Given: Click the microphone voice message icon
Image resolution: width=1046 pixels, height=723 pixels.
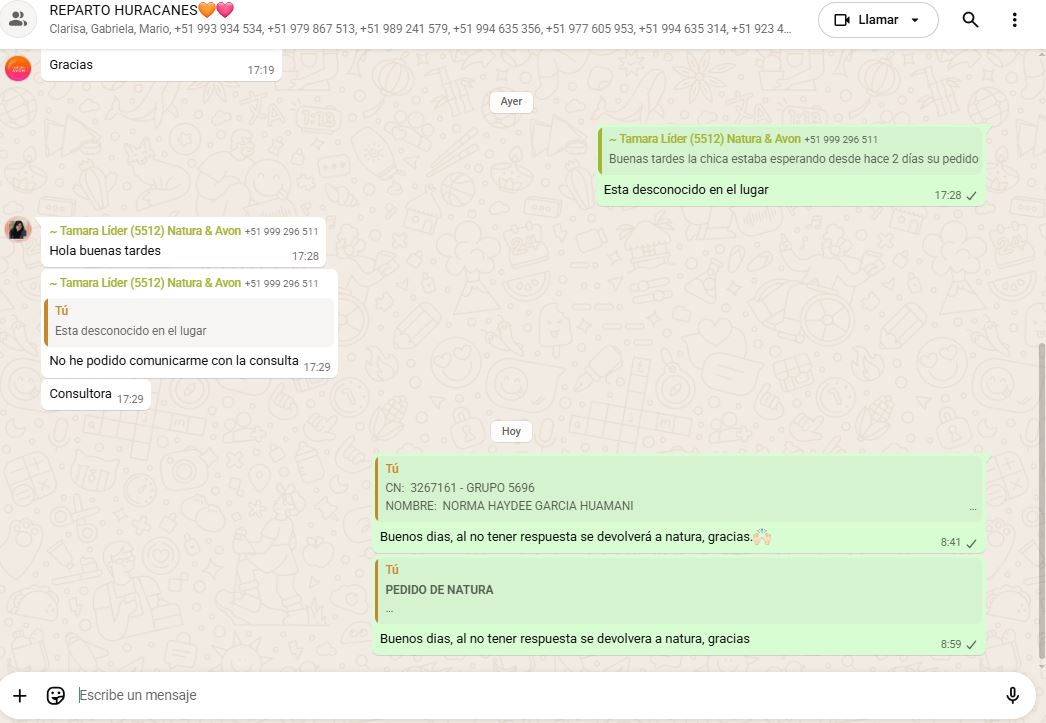Looking at the screenshot, I should point(1012,695).
